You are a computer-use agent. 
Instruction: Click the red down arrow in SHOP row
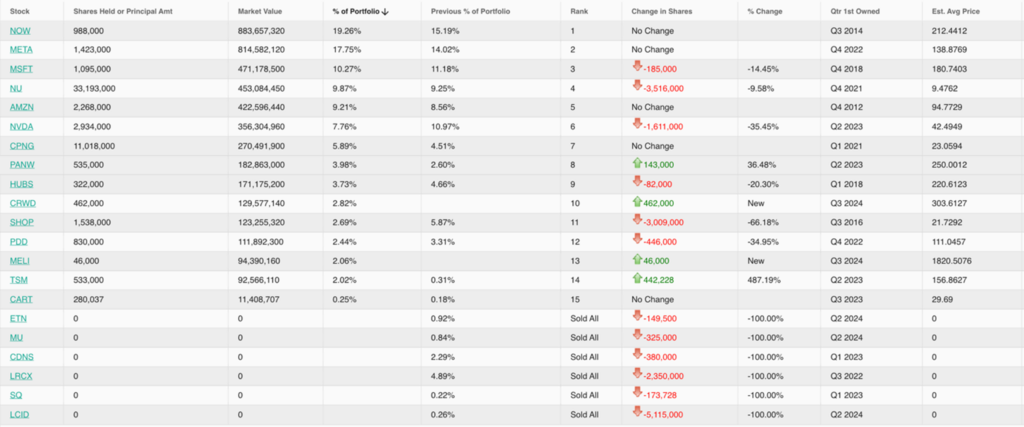click(636, 221)
